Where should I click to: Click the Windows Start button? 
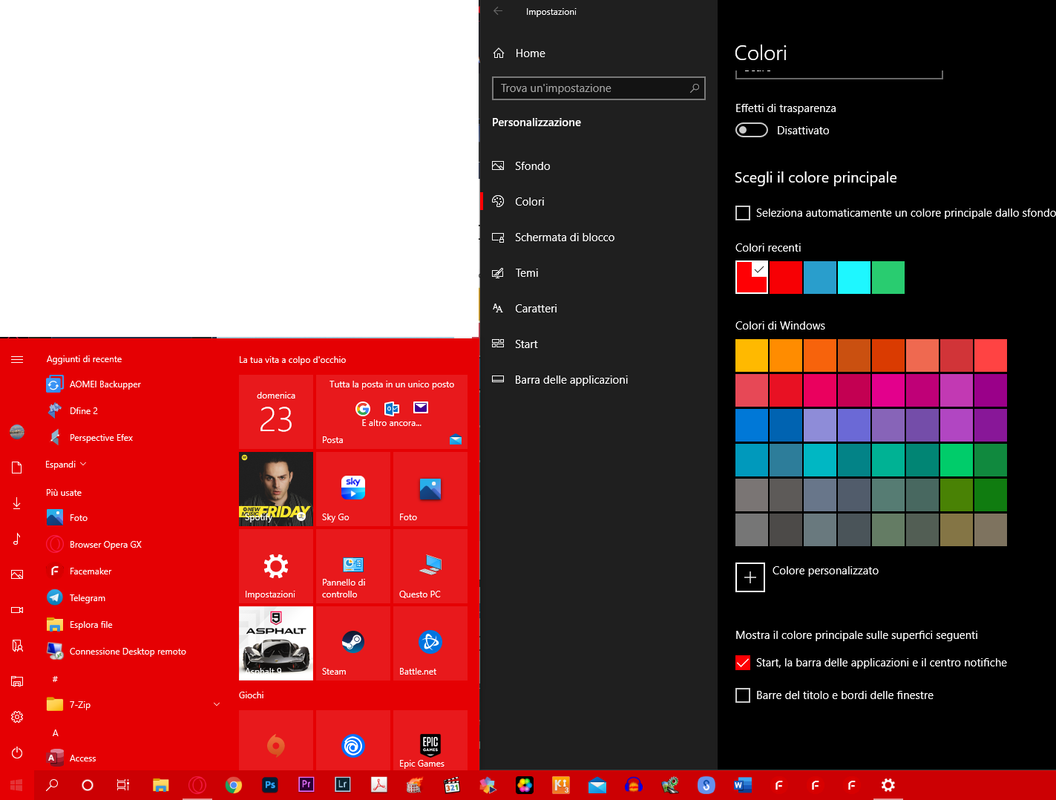pyautogui.click(x=17, y=785)
